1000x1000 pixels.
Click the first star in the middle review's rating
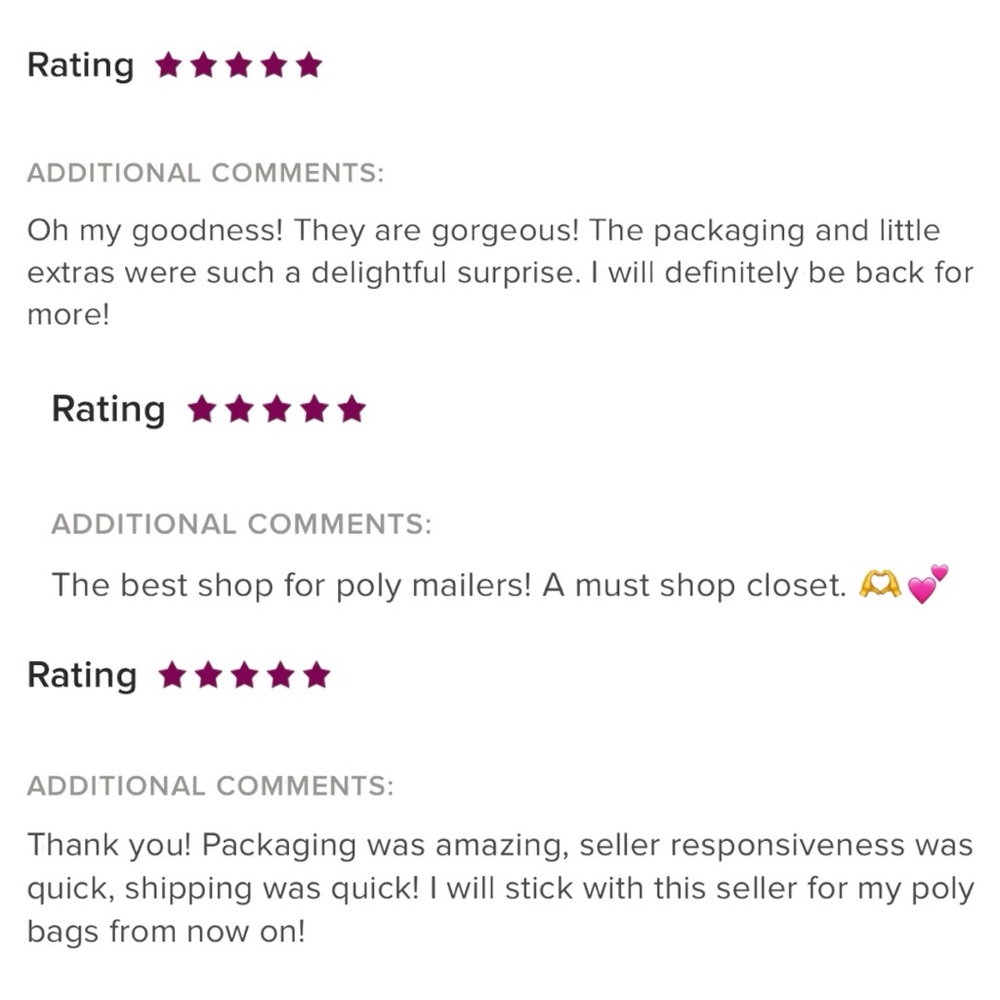(x=202, y=409)
